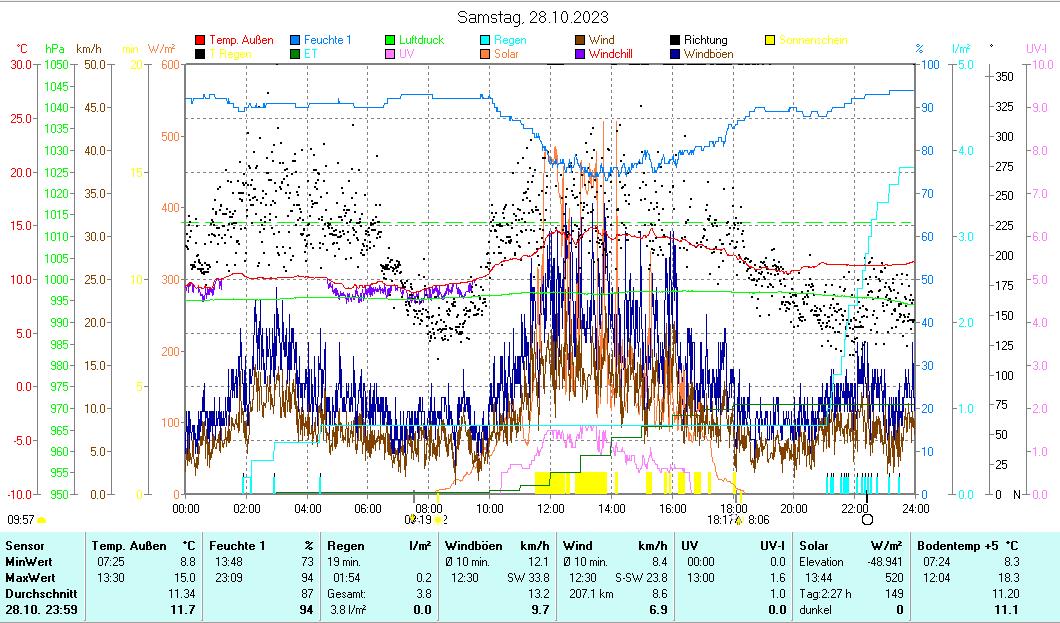Select the yellow Sonnenschein legend marker

(771, 41)
